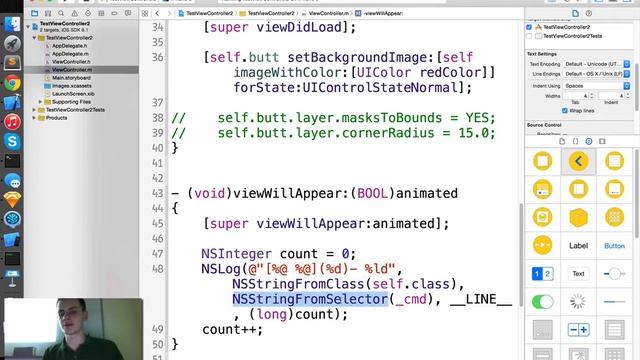
Task: Go forward in editor history
Action: 169,13
